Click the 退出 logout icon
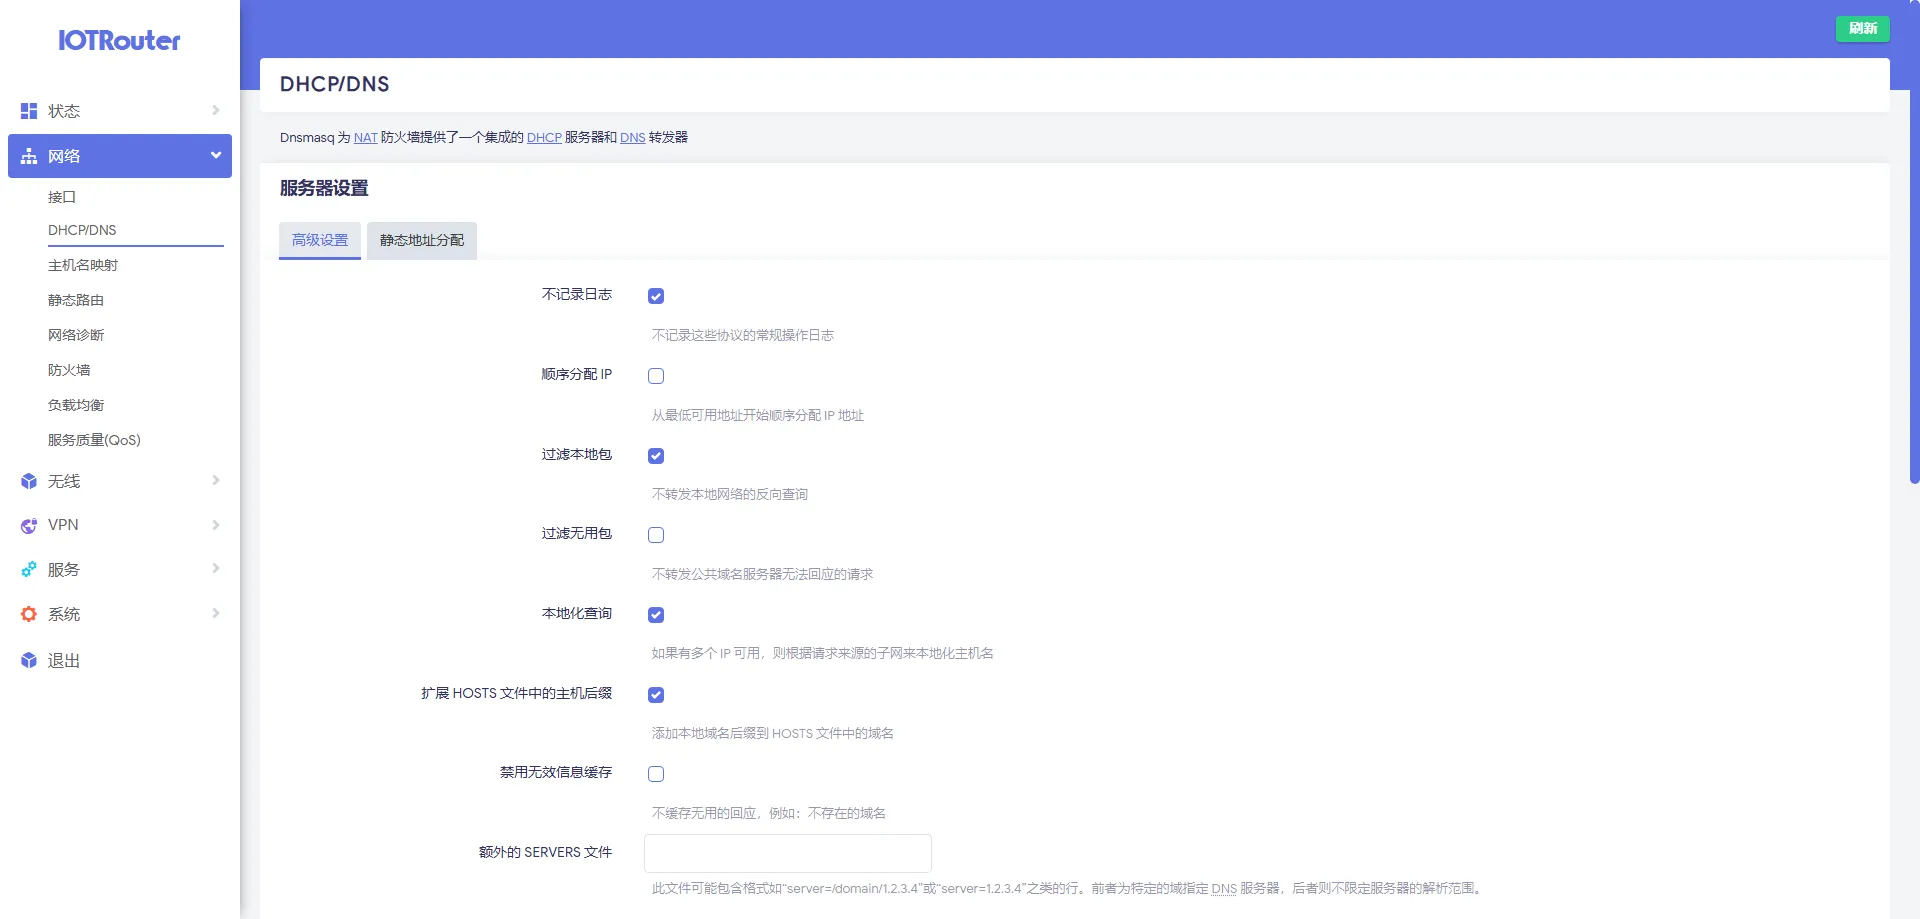 (x=29, y=660)
